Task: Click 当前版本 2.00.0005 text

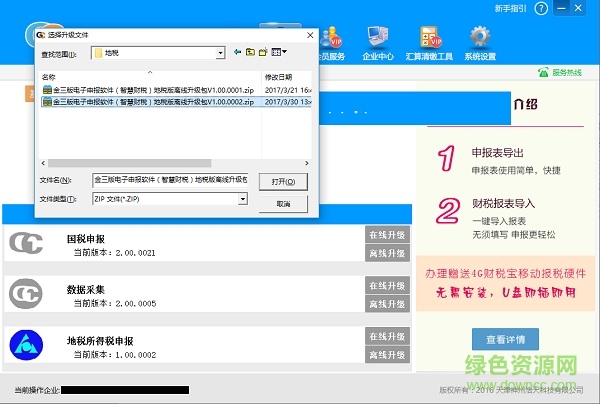Action: [x=115, y=304]
